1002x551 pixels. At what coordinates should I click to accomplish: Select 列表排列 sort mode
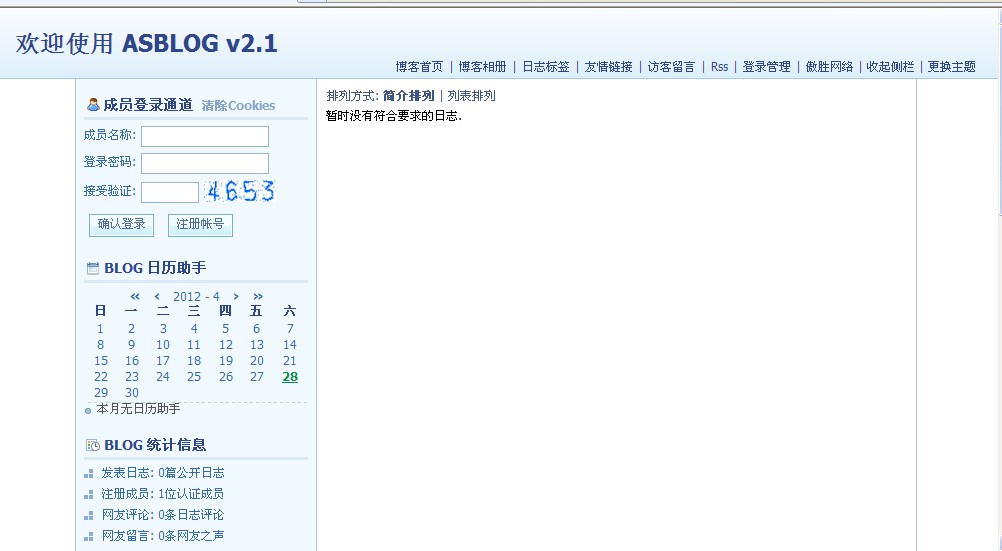pos(472,96)
